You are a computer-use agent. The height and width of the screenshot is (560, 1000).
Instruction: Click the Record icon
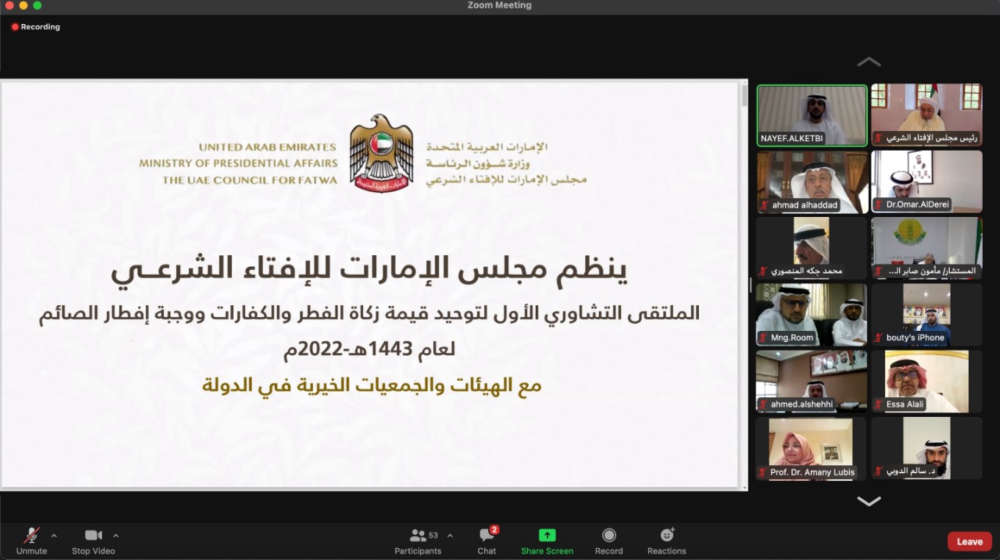point(609,535)
